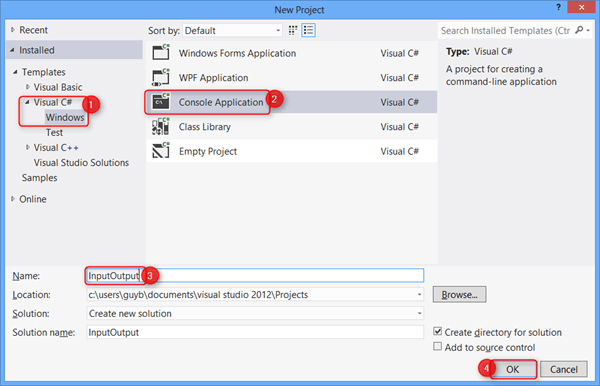Select the Visual Basic templates node
This screenshot has width=600, height=386.
click(x=58, y=87)
